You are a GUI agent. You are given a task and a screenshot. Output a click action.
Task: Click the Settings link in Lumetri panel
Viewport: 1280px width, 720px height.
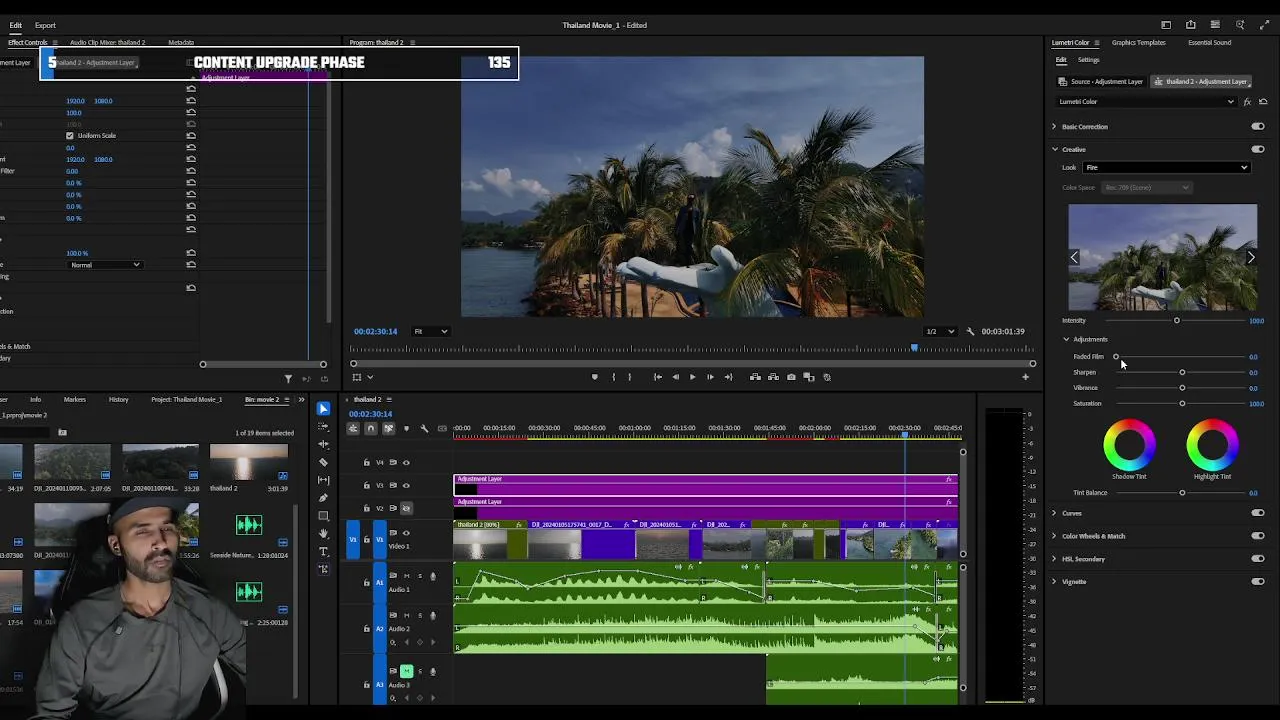click(1088, 60)
